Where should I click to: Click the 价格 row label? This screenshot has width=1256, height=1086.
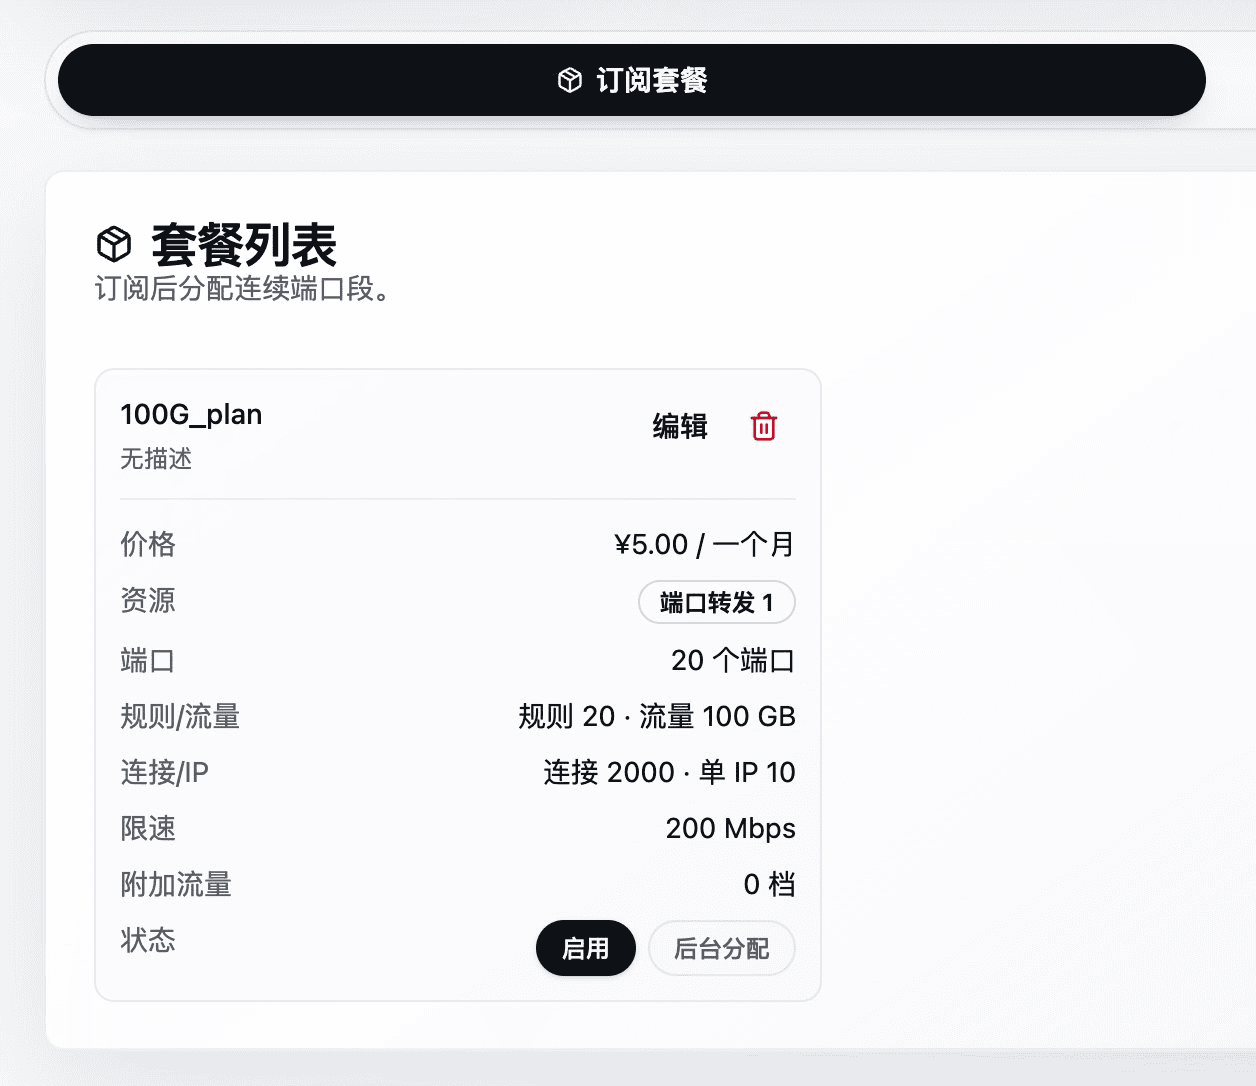coord(148,544)
